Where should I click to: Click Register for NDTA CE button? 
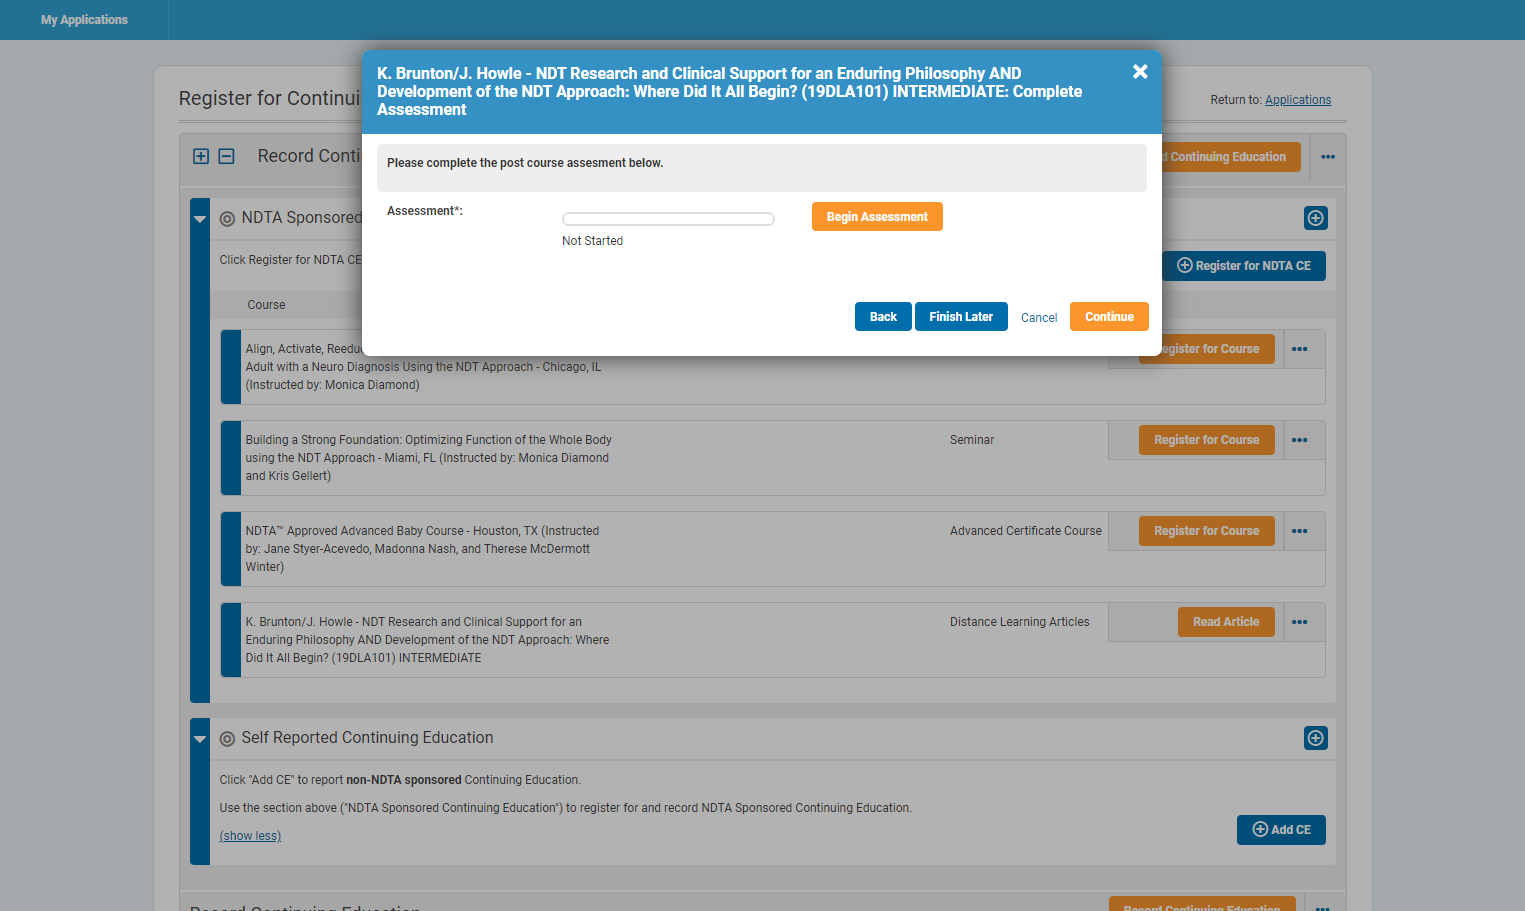click(1244, 266)
